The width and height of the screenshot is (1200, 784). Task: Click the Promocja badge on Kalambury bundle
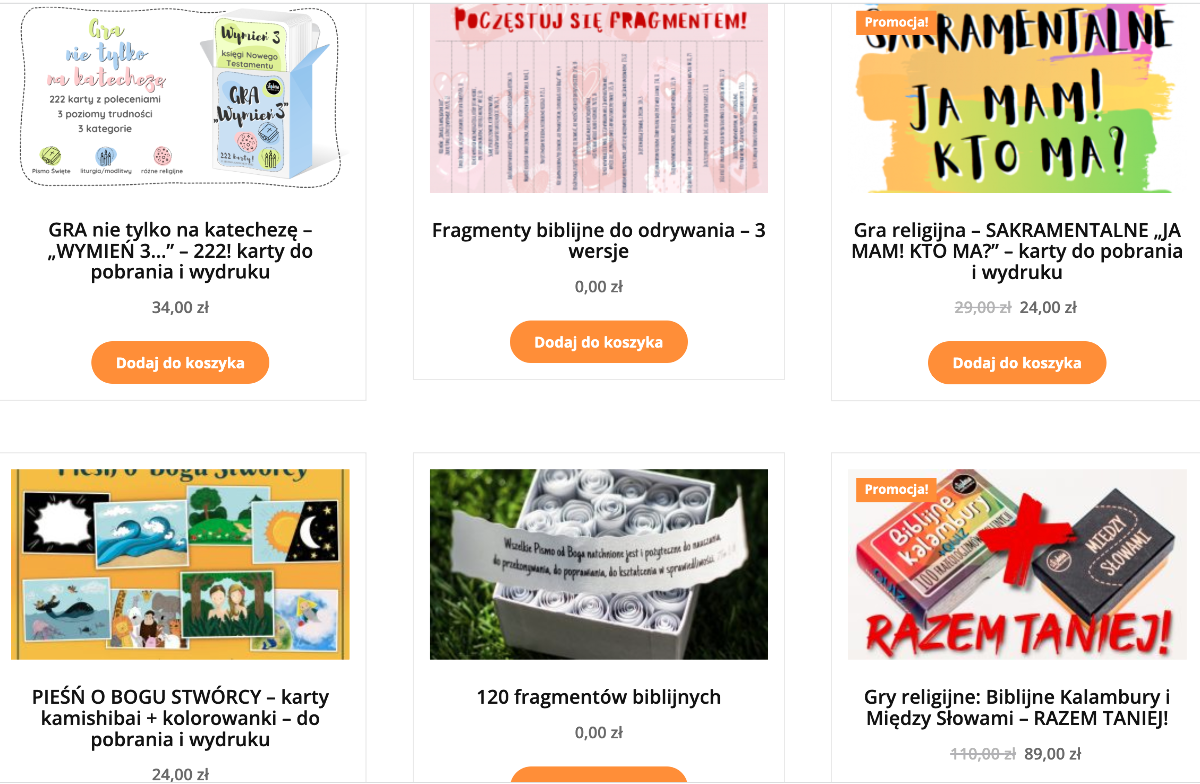(x=896, y=489)
